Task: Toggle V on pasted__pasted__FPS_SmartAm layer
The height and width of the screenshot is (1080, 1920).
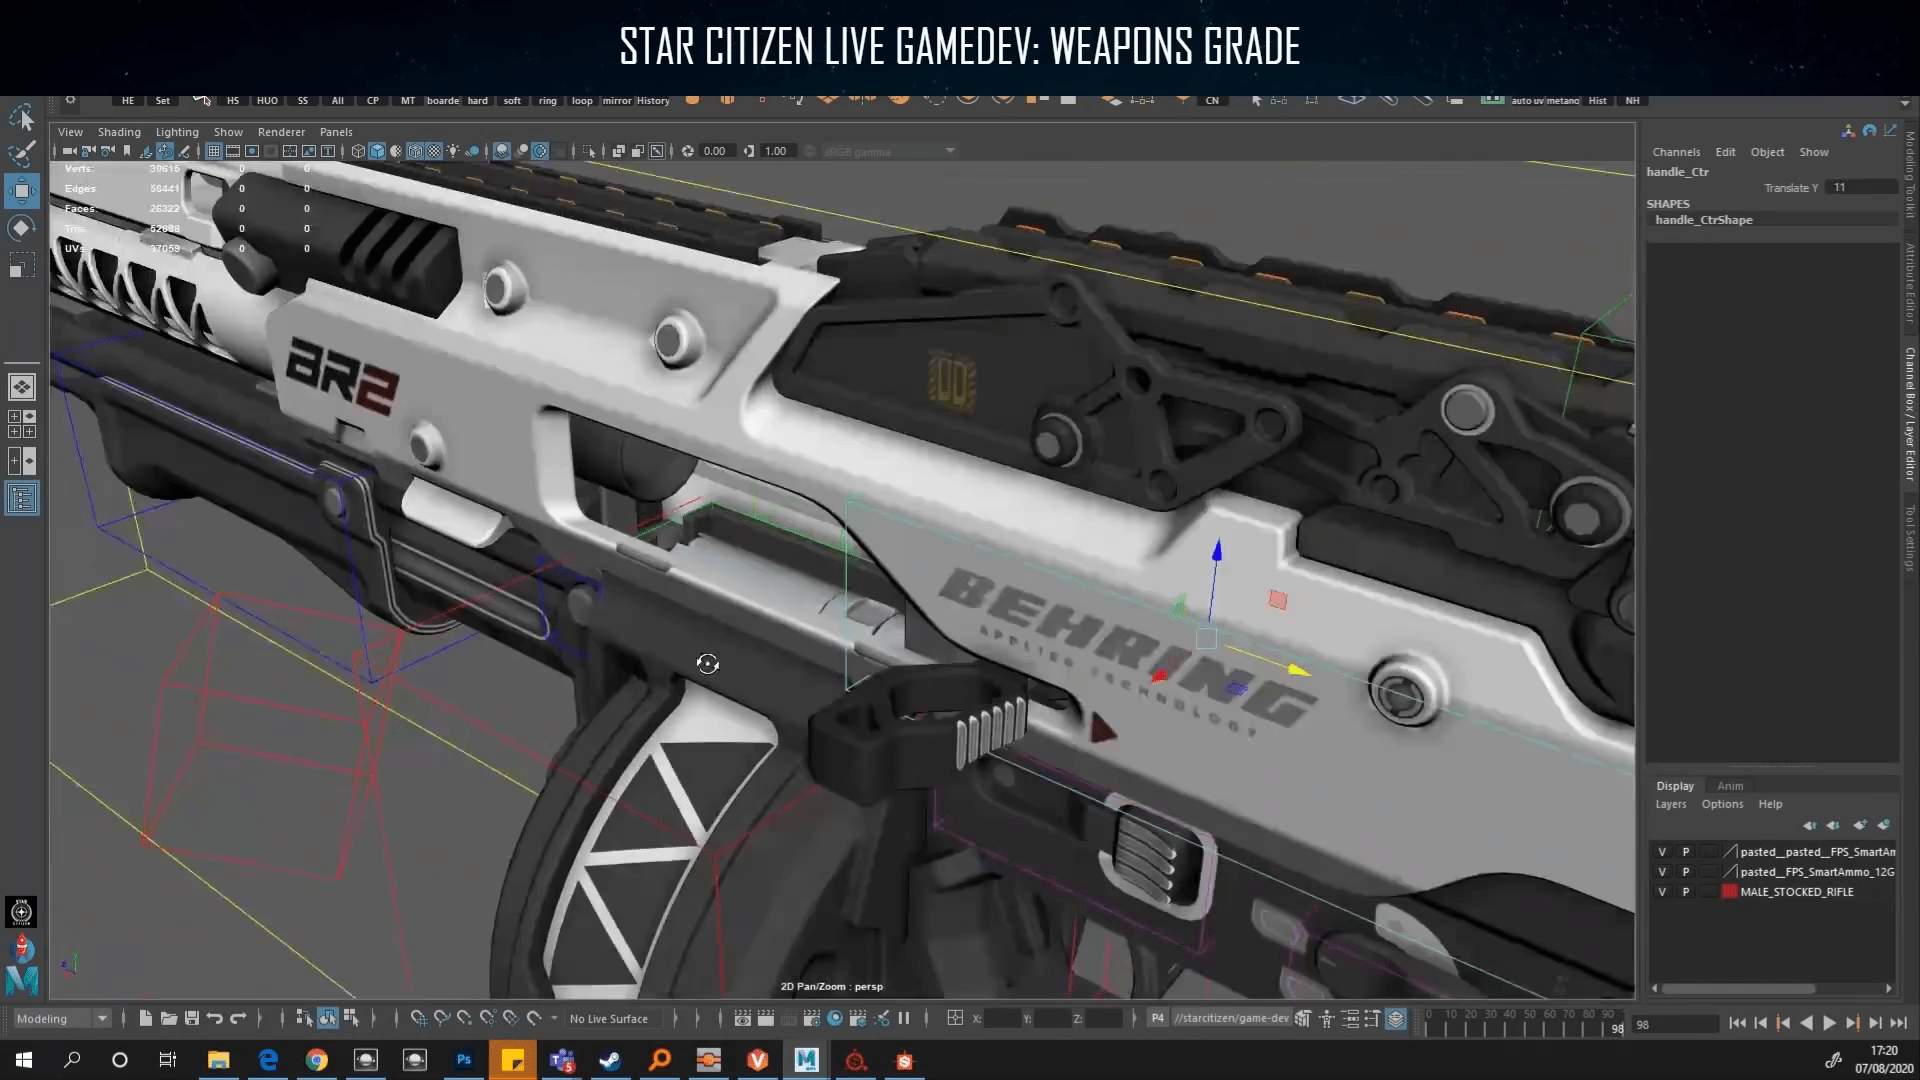Action: point(1662,852)
